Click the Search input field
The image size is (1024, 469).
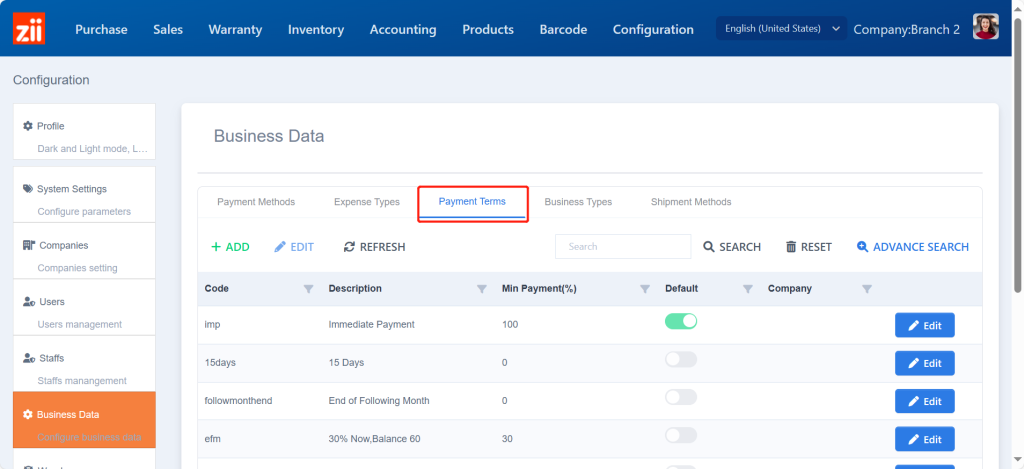pos(623,247)
